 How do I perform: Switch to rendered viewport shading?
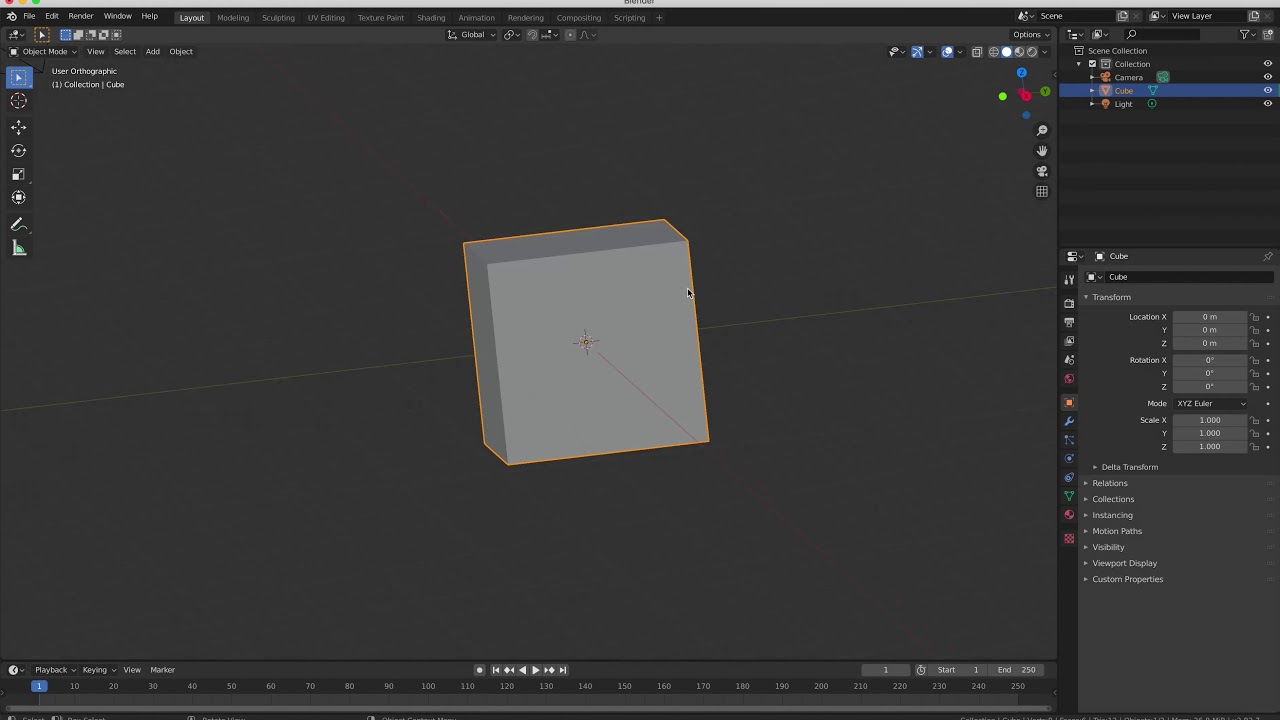point(1032,52)
